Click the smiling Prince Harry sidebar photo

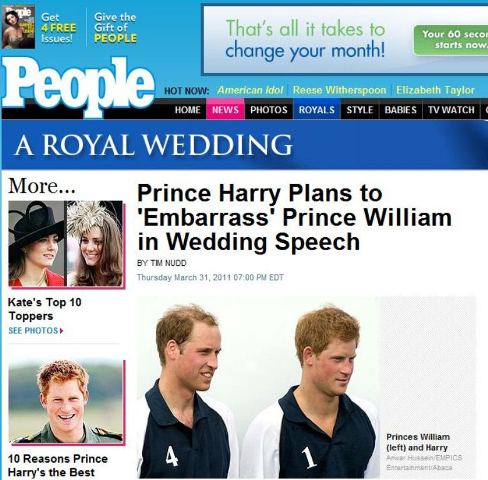coord(66,402)
